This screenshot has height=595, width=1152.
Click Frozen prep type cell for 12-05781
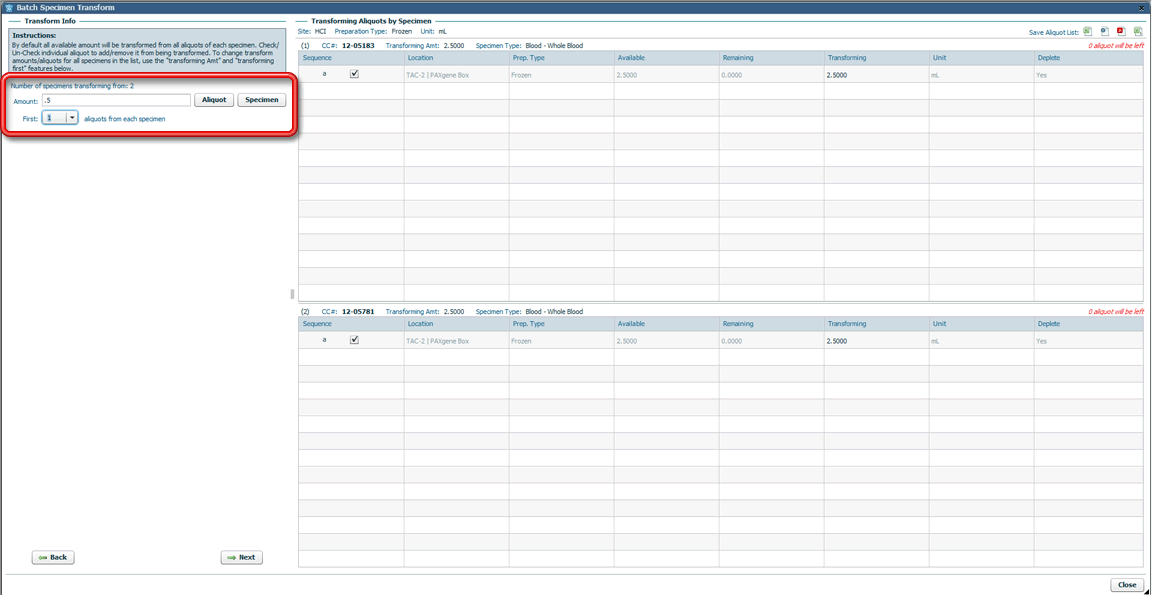coord(561,341)
